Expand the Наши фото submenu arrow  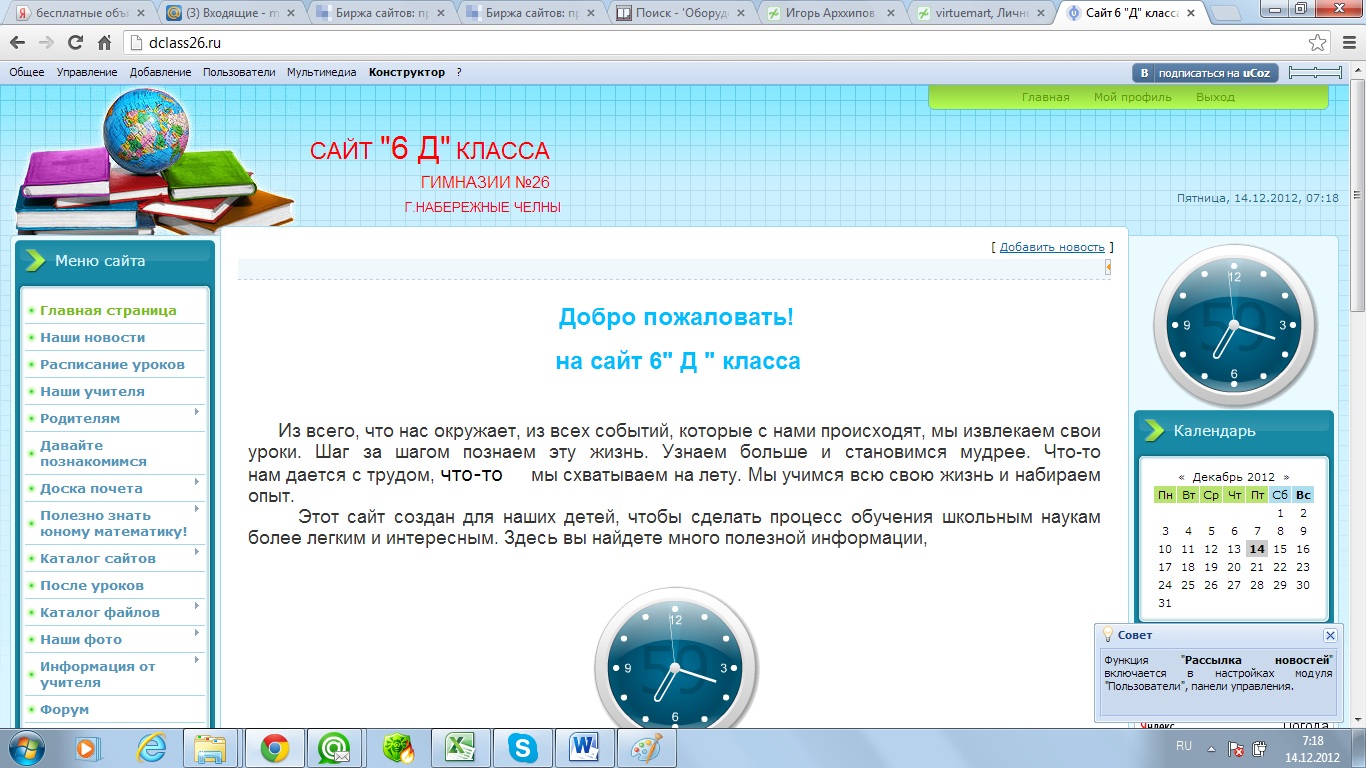coord(196,632)
